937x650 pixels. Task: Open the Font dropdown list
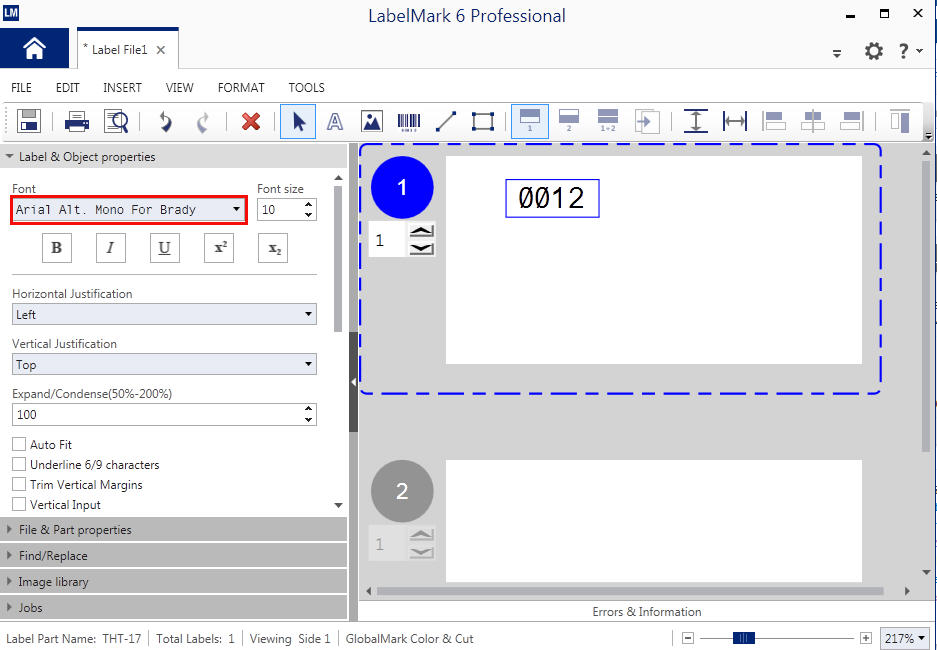[236, 210]
